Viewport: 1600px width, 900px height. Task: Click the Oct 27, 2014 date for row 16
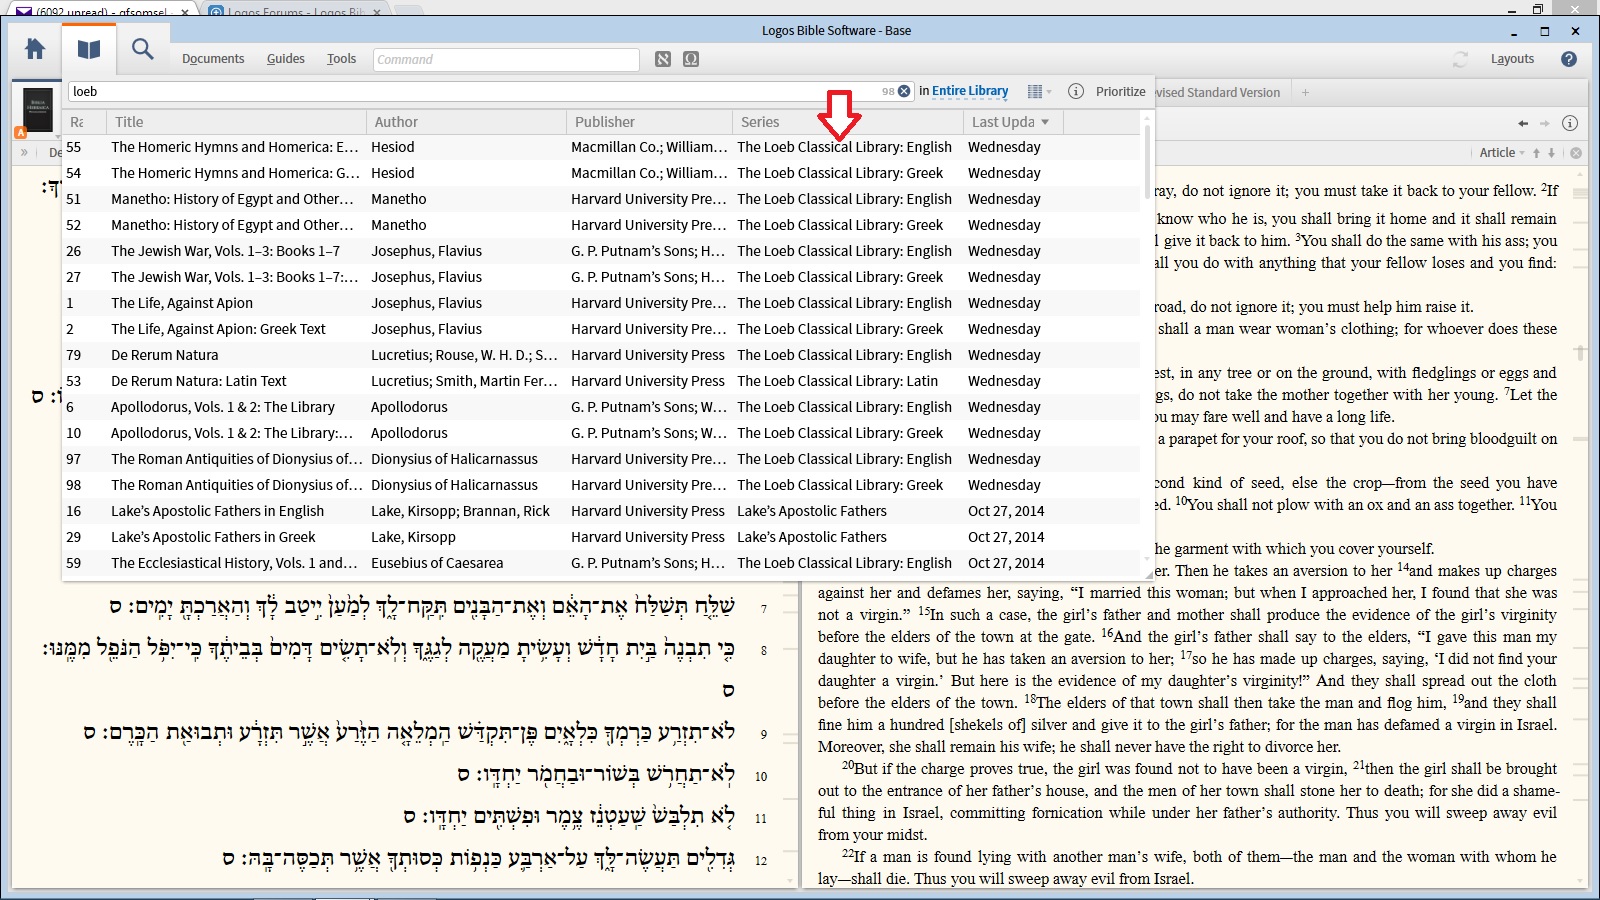coord(1006,511)
